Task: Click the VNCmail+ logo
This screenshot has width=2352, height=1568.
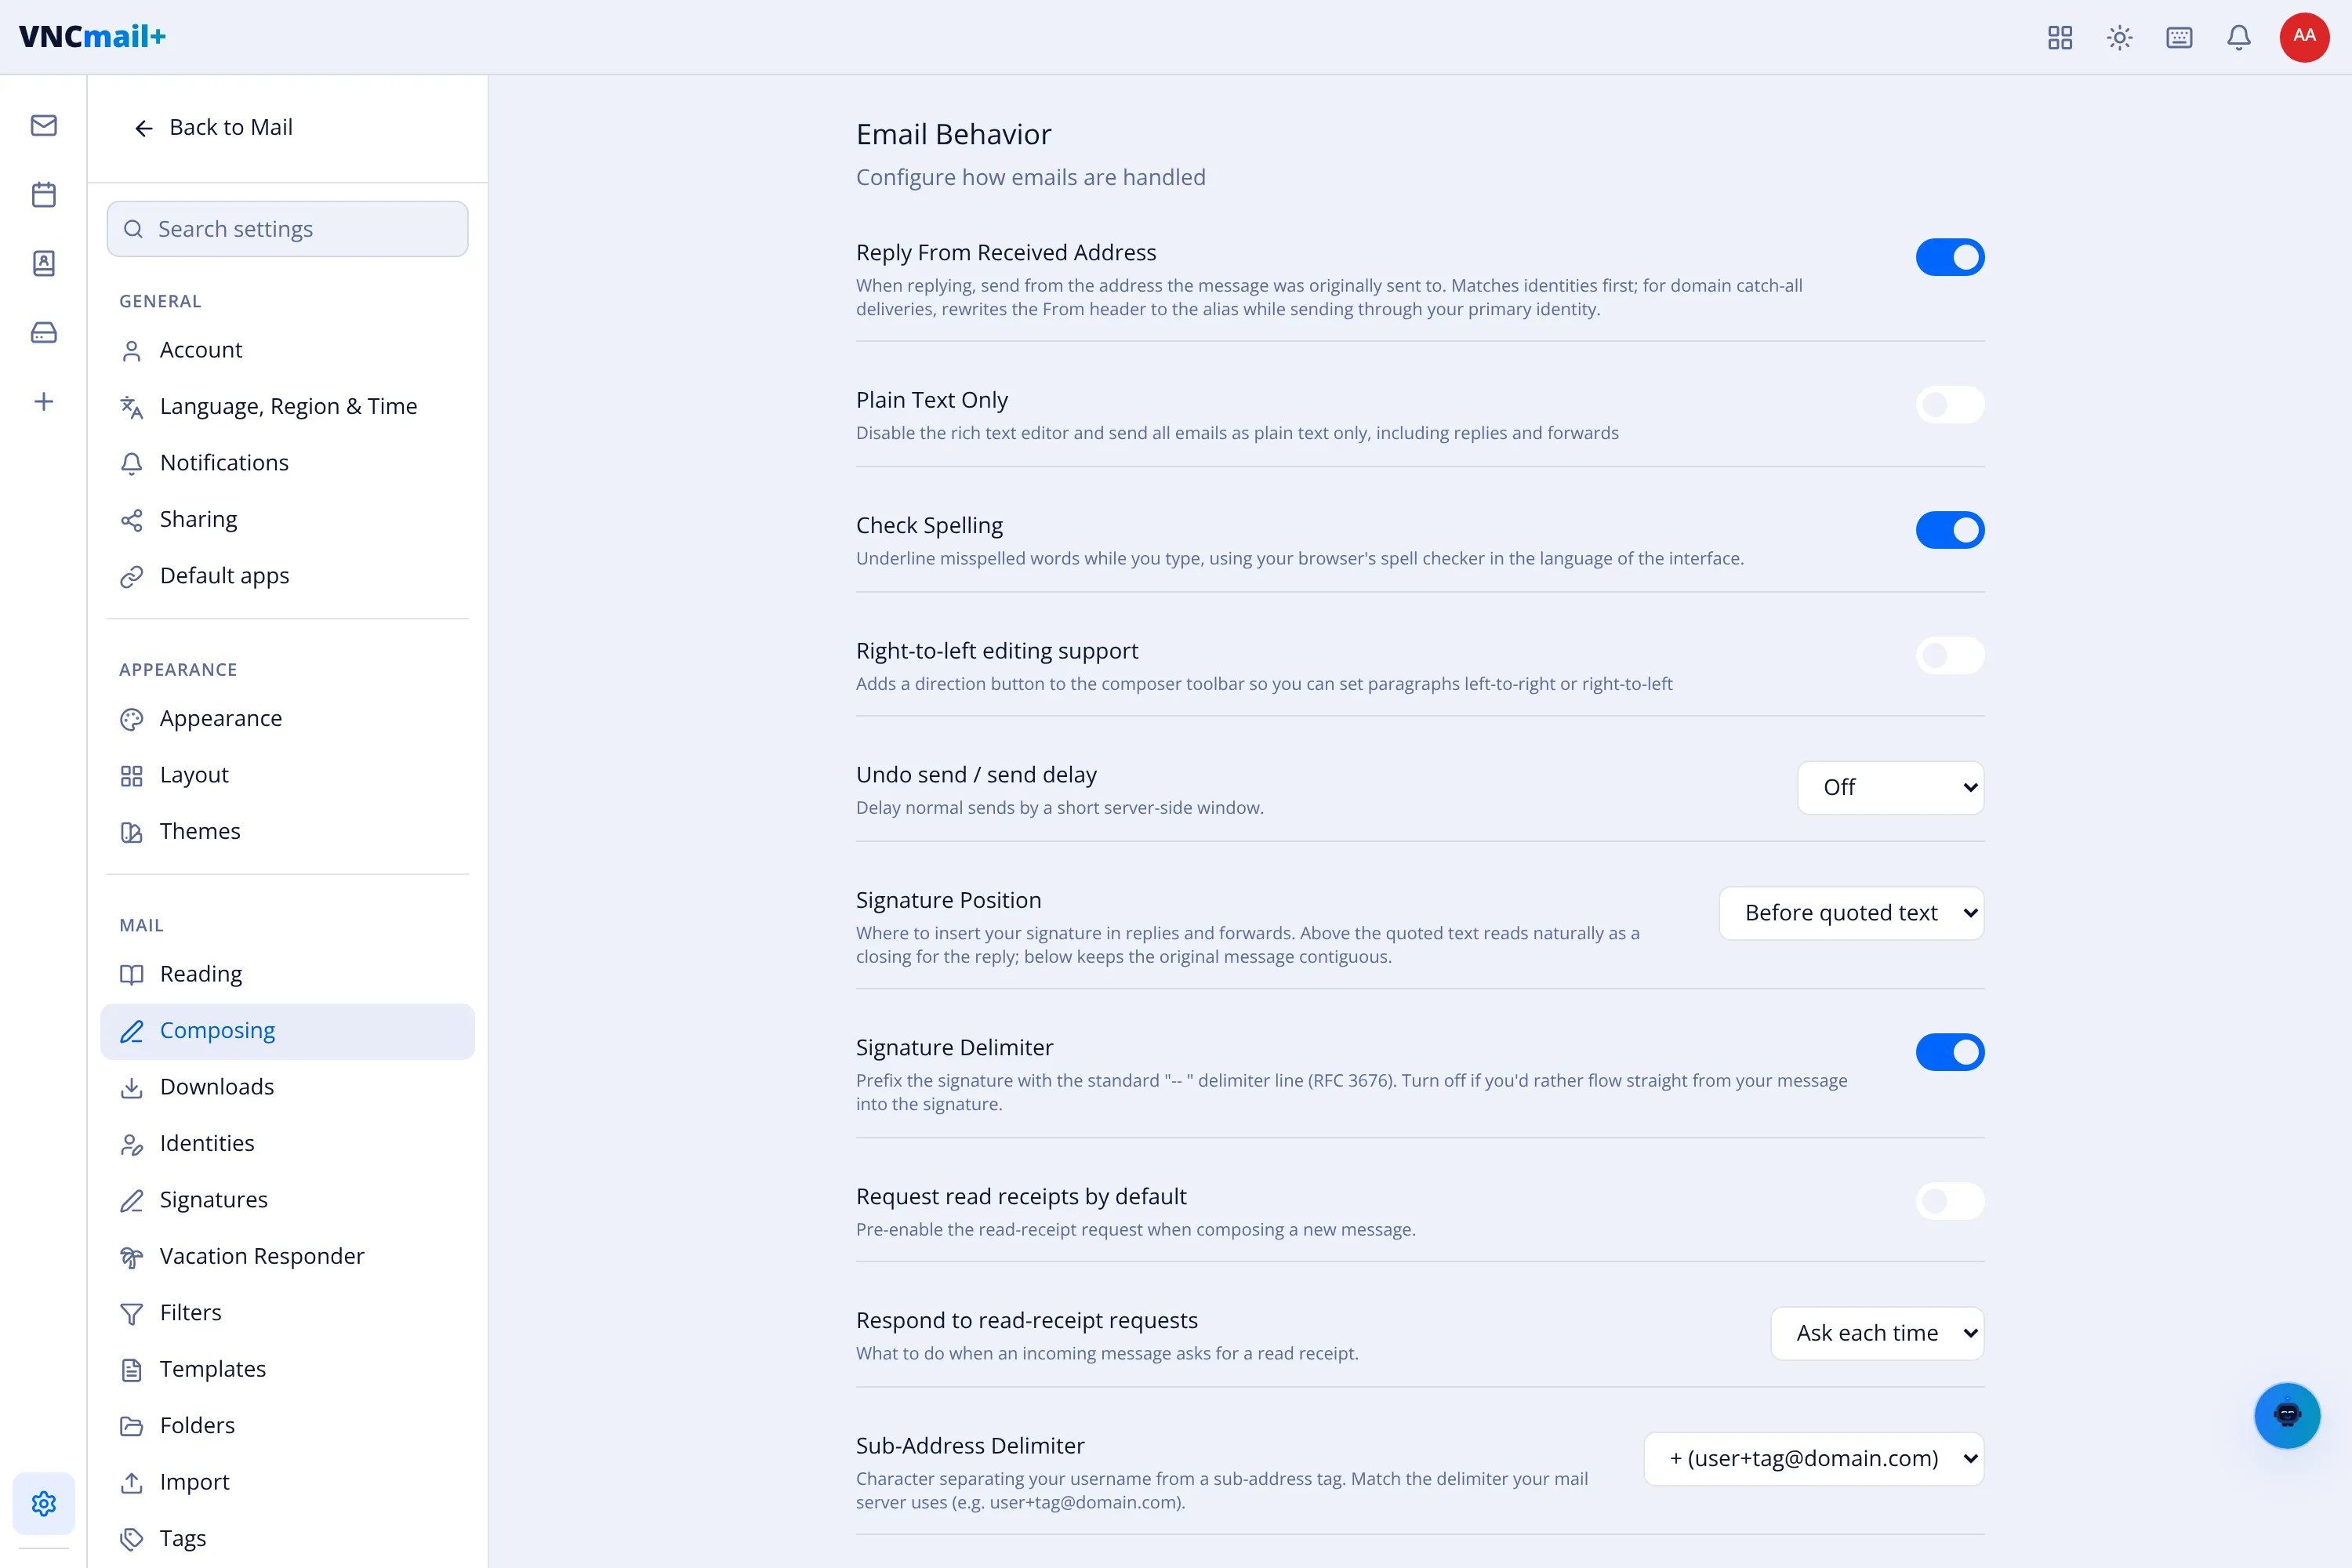Action: click(x=92, y=37)
